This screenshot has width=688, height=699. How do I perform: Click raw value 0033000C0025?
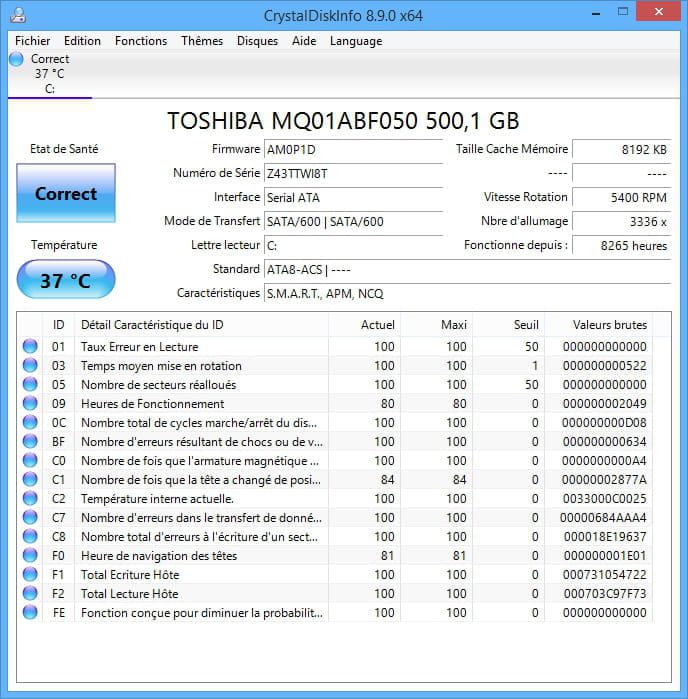(x=604, y=498)
